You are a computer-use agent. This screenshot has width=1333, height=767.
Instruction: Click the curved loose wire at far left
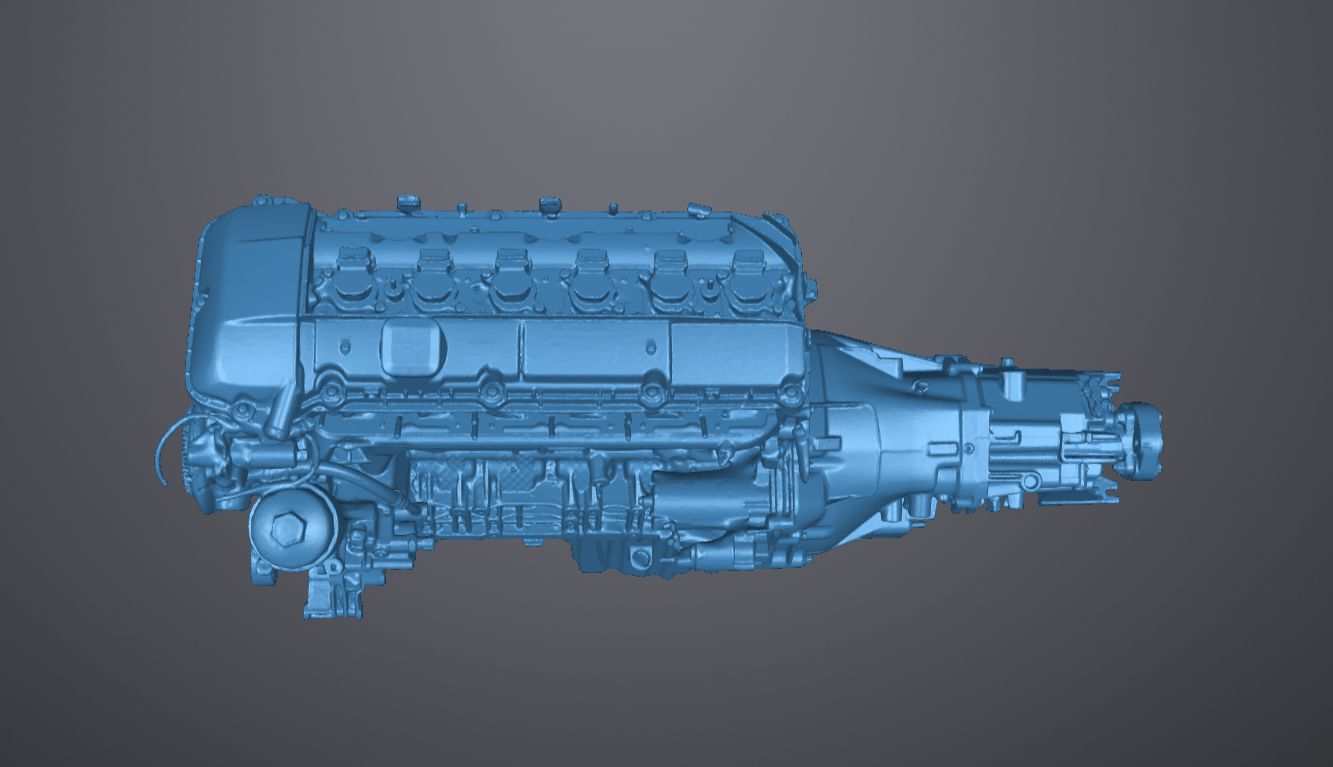[x=163, y=450]
